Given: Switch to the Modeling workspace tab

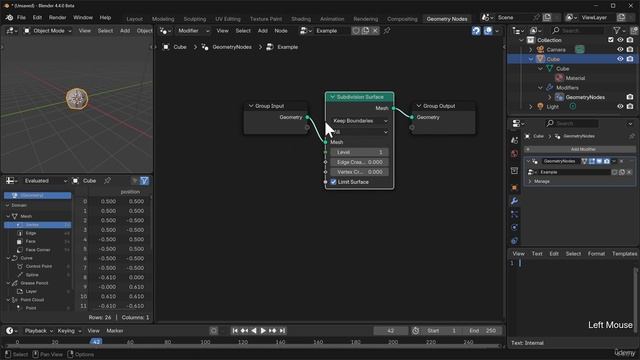Looking at the screenshot, I should coord(163,19).
